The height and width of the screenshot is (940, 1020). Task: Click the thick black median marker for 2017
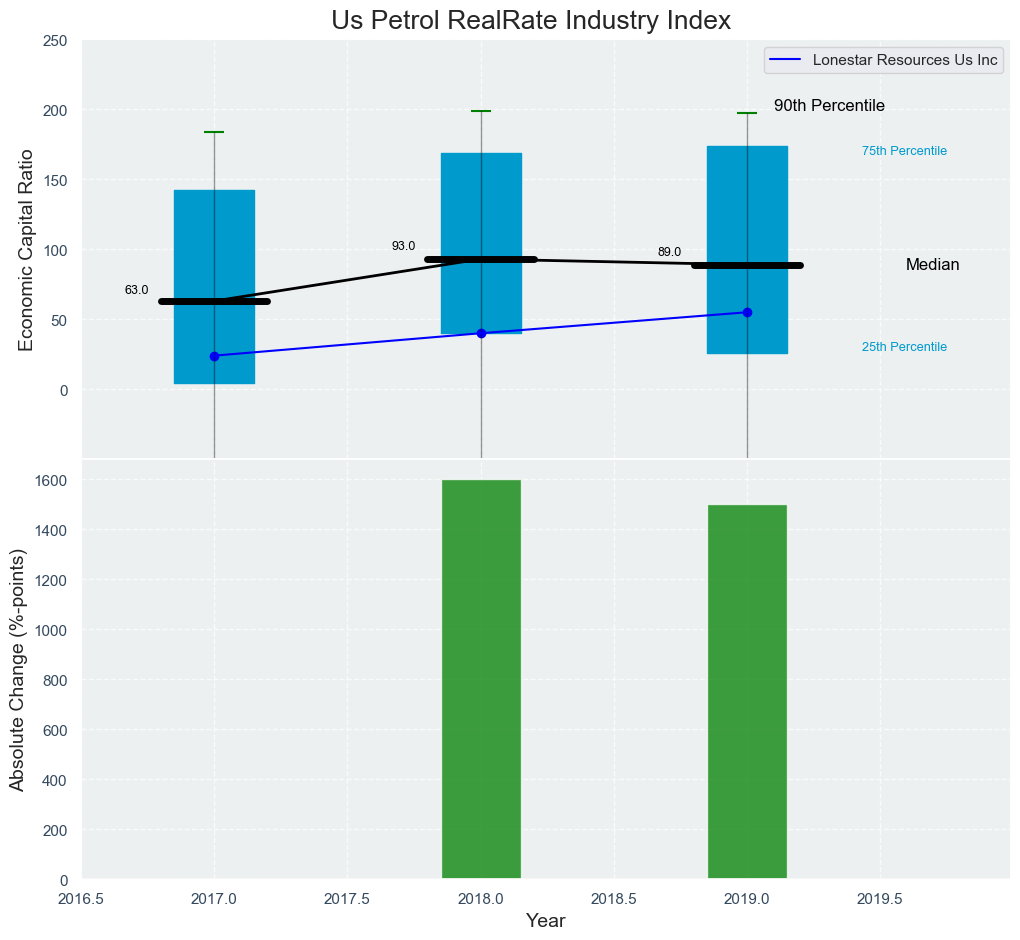tap(214, 301)
